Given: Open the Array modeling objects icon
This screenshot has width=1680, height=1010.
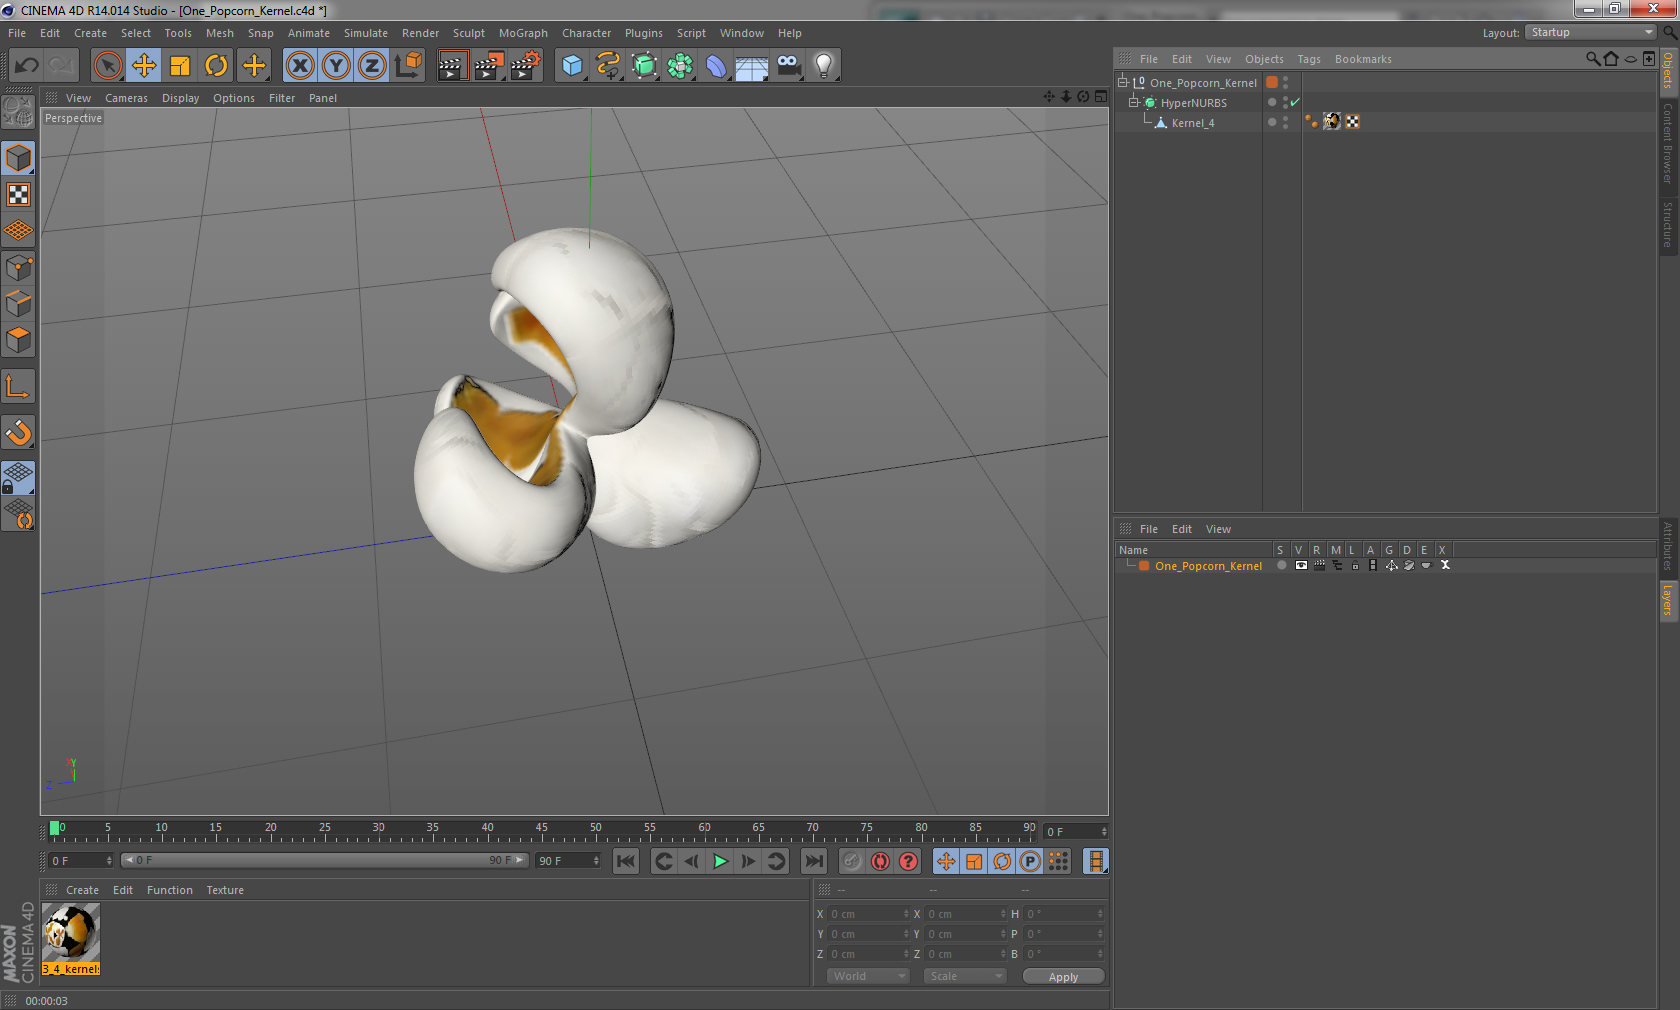Looking at the screenshot, I should tap(681, 66).
